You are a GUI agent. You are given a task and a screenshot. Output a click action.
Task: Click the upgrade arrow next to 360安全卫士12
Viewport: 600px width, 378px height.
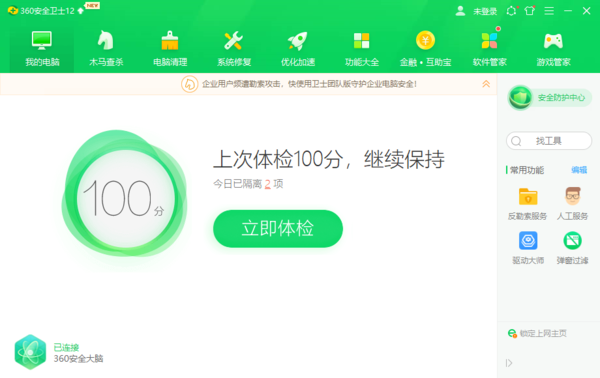tap(81, 11)
